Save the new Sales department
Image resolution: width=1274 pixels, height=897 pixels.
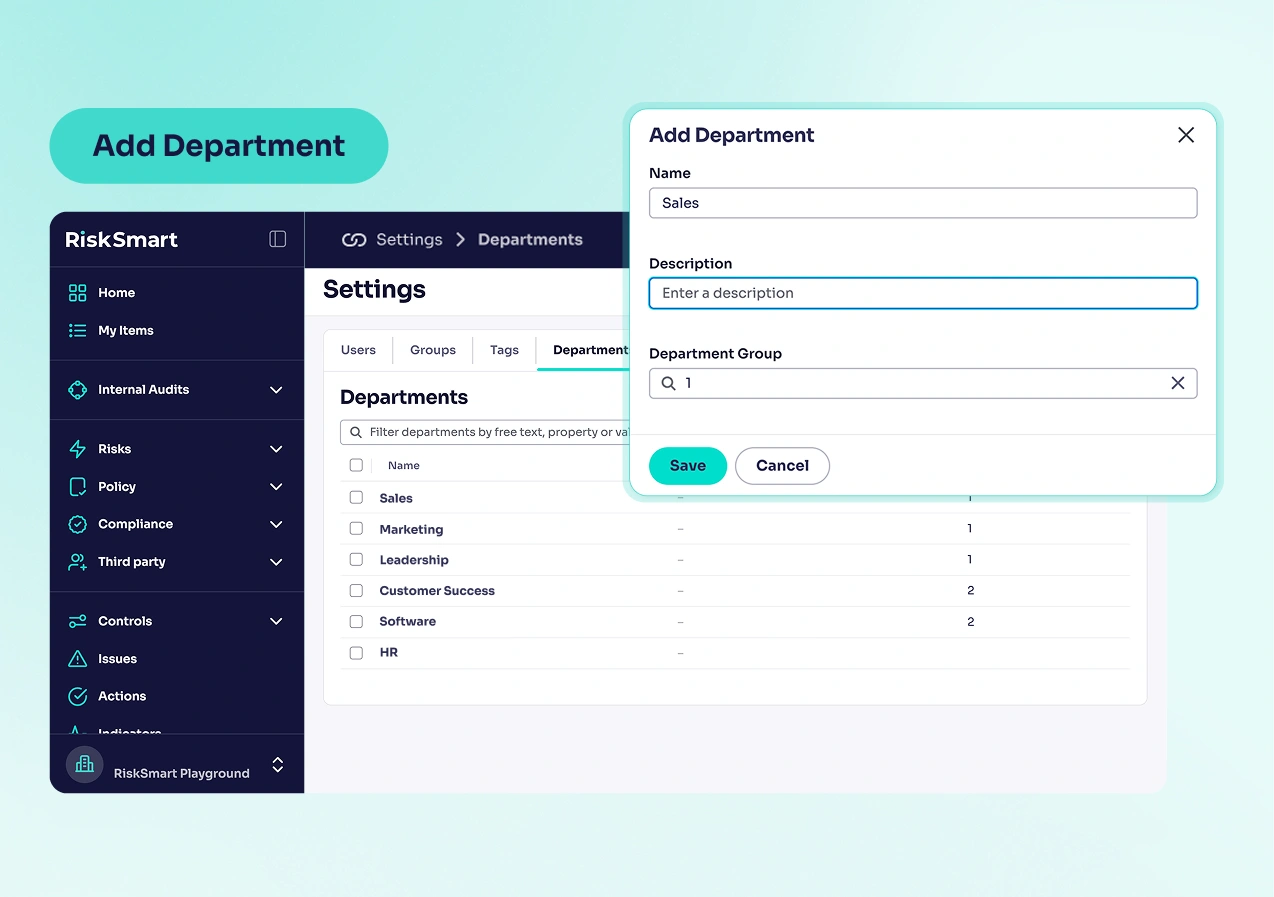(687, 465)
